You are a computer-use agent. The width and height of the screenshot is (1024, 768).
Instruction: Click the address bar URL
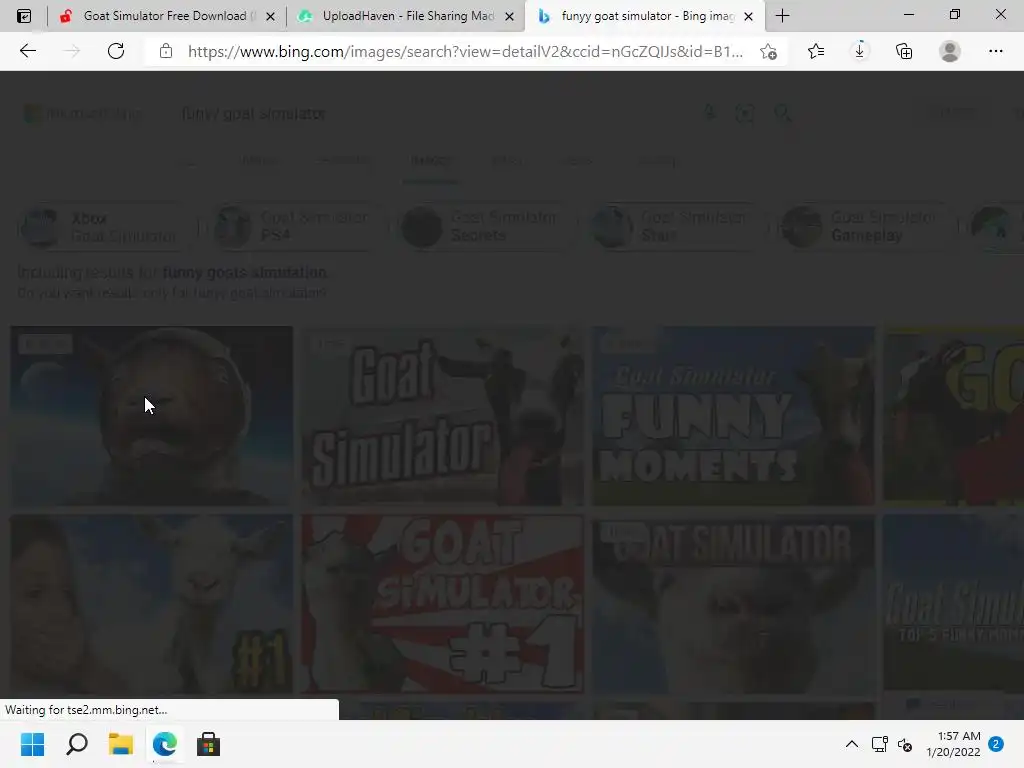point(465,52)
